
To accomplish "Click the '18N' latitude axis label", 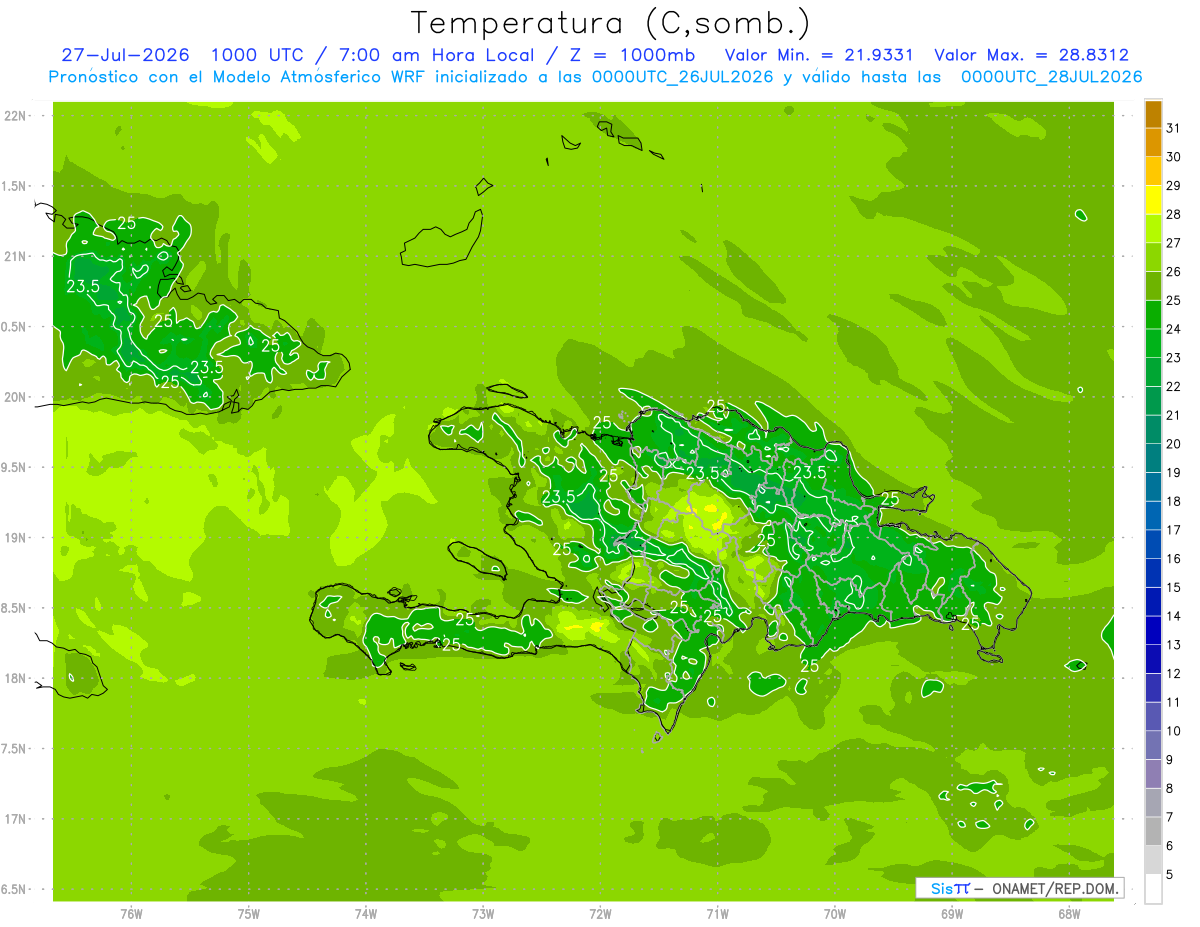I will click(x=15, y=678).
